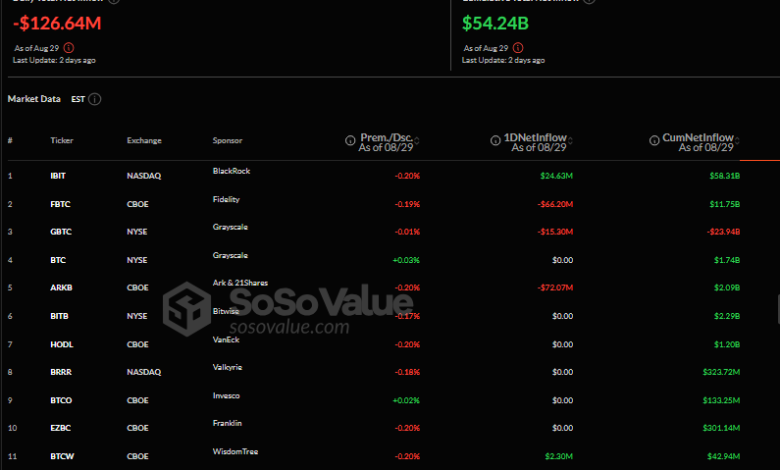Click info icon under $54.24B
This screenshot has height=470, width=780.
tap(518, 48)
